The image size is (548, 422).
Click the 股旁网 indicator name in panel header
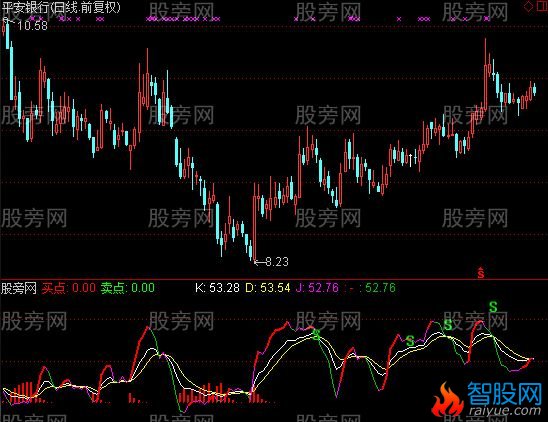(x=19, y=288)
